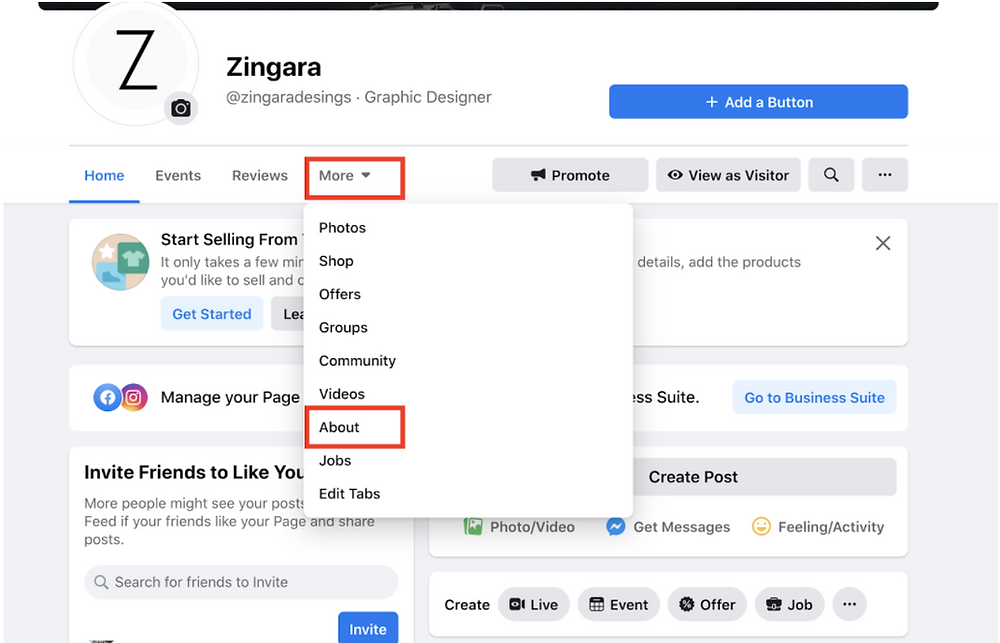Viewport: 1000px width, 643px height.
Task: Click Go to Business Suite
Action: point(814,397)
